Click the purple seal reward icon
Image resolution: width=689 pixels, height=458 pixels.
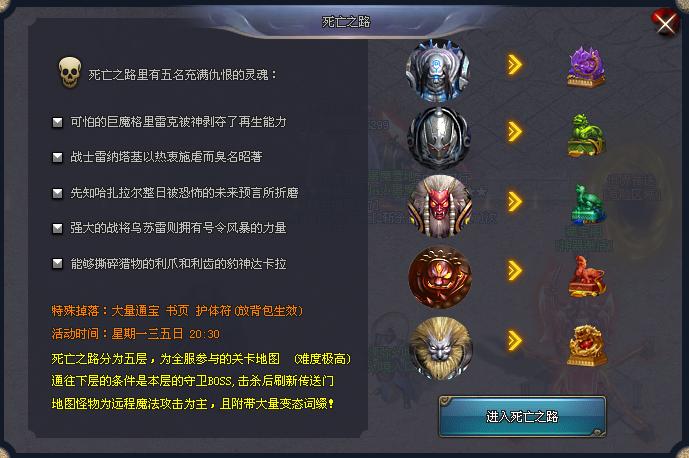[586, 67]
